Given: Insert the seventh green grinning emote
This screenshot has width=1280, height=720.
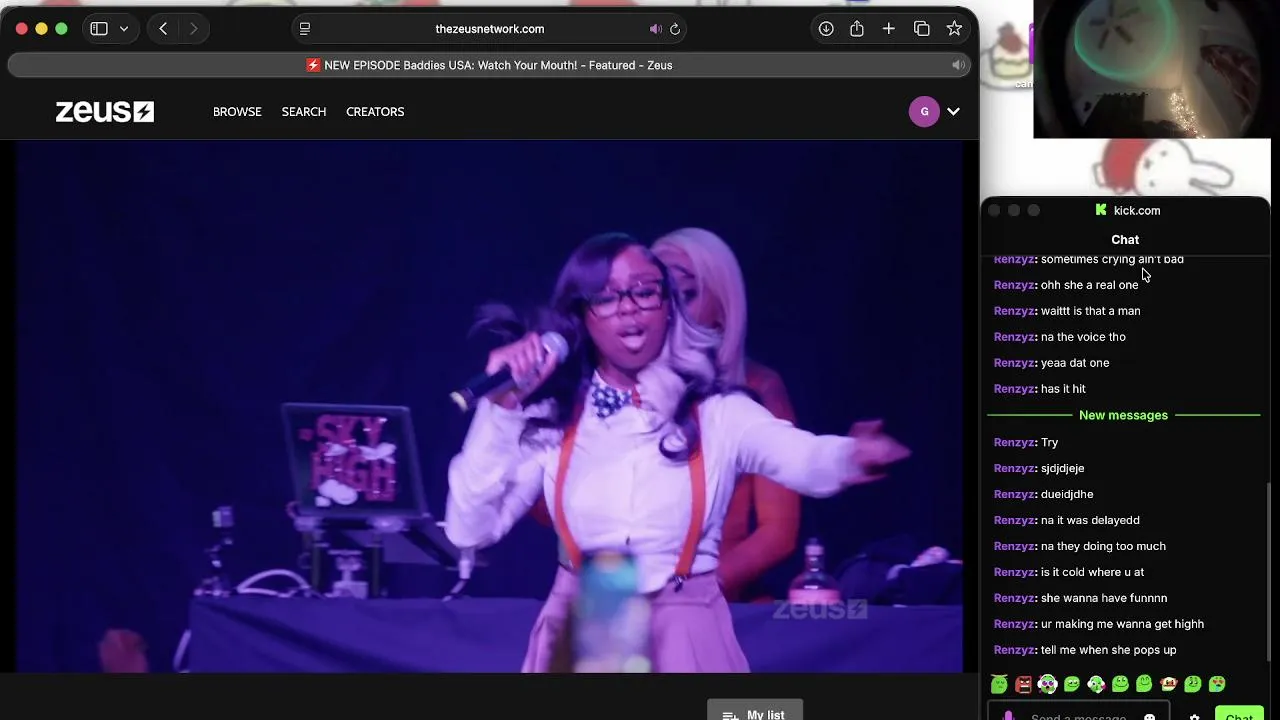Looking at the screenshot, I should [1144, 684].
